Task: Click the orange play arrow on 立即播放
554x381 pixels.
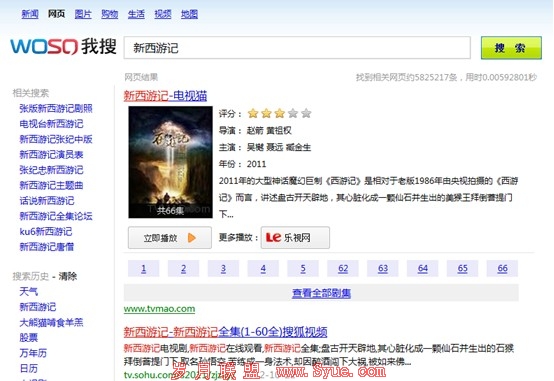Action: pos(192,238)
